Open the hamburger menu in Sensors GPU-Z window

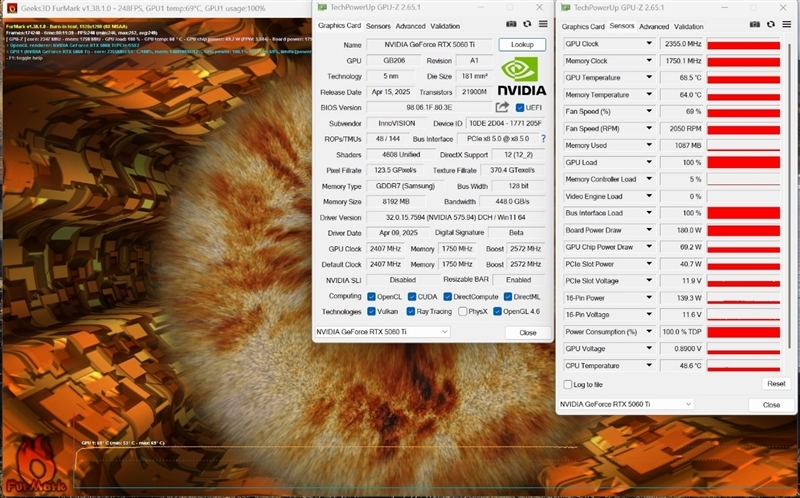tap(786, 24)
